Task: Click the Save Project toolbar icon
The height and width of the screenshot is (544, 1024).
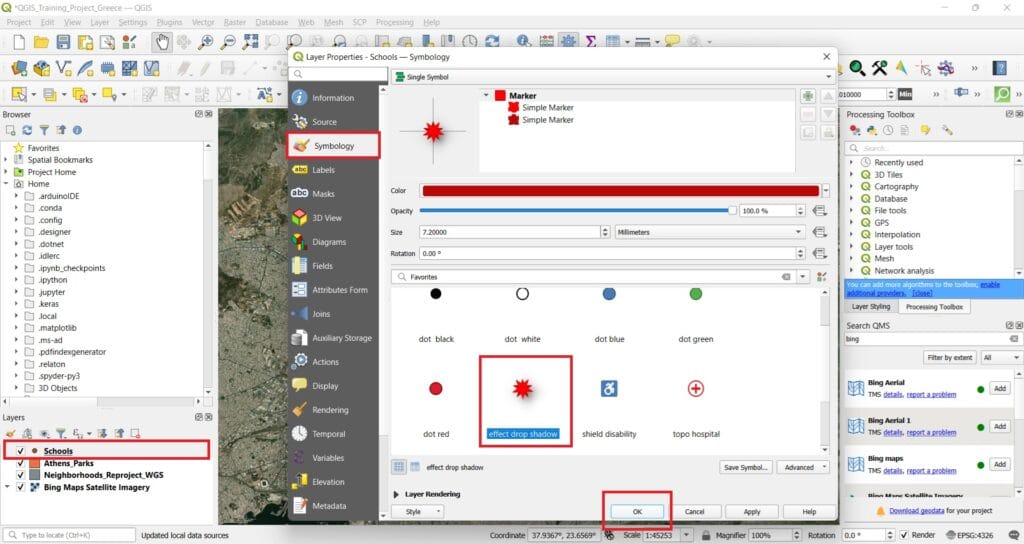Action: tap(63, 42)
